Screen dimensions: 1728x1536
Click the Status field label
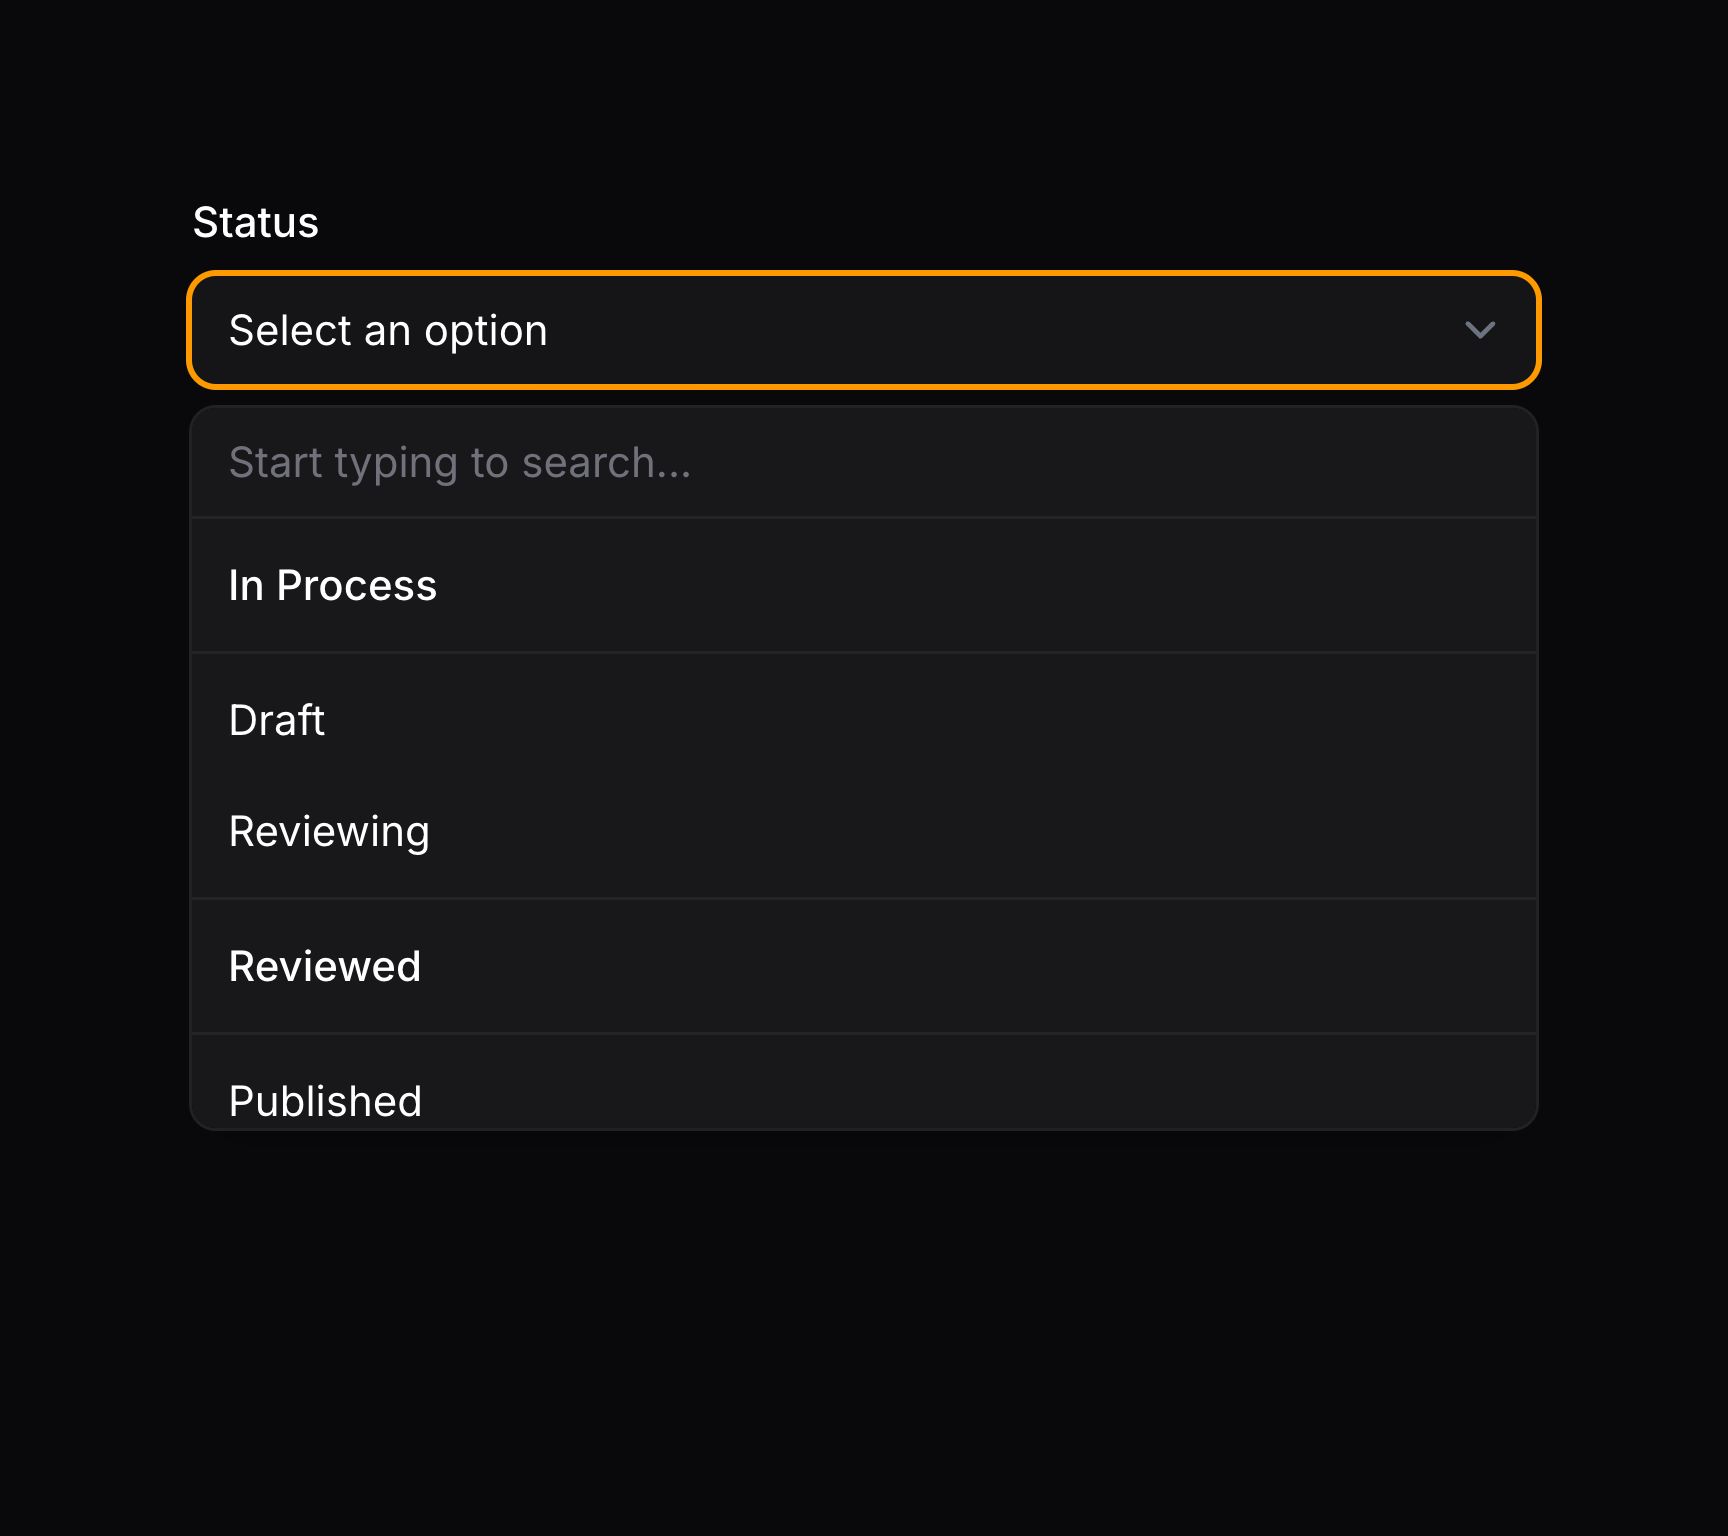click(x=255, y=221)
